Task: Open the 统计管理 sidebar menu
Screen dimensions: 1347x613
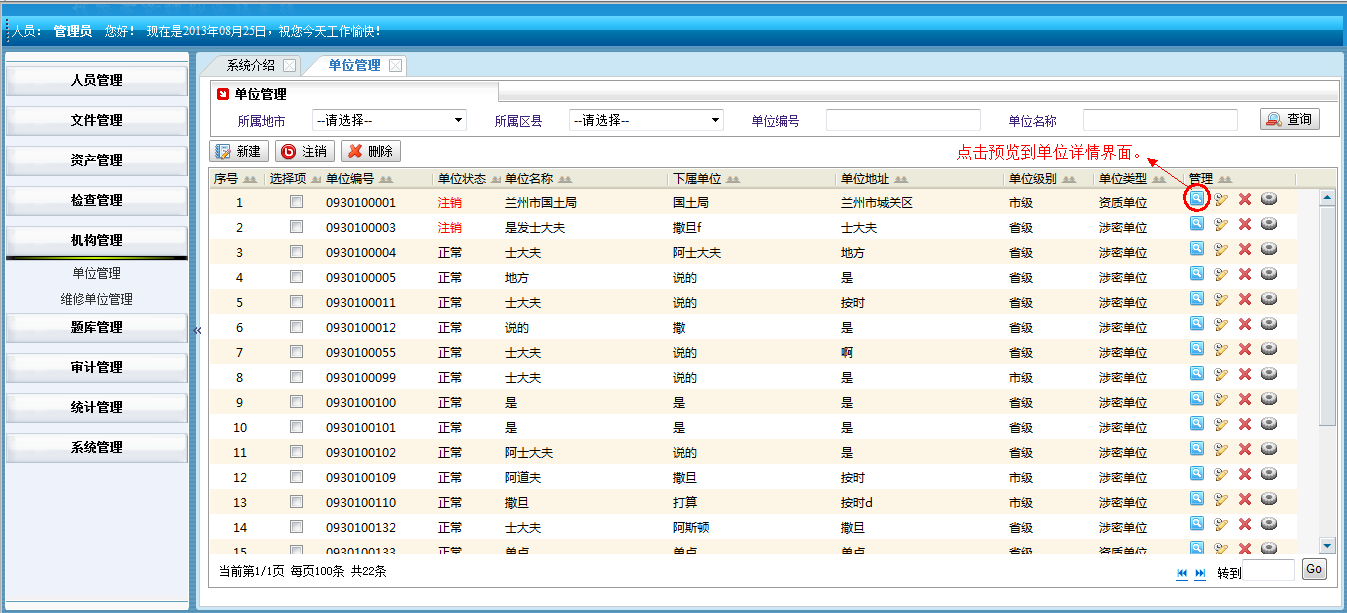Action: tap(97, 407)
